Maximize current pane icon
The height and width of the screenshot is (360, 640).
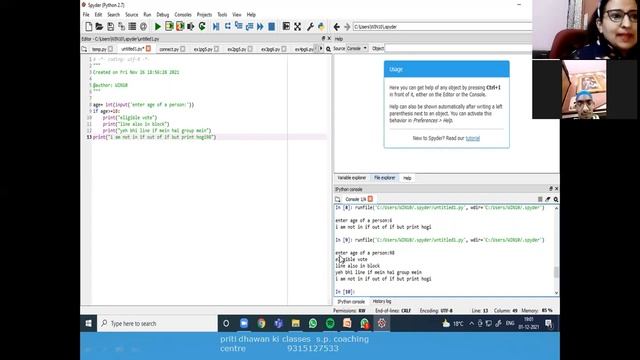(x=286, y=27)
